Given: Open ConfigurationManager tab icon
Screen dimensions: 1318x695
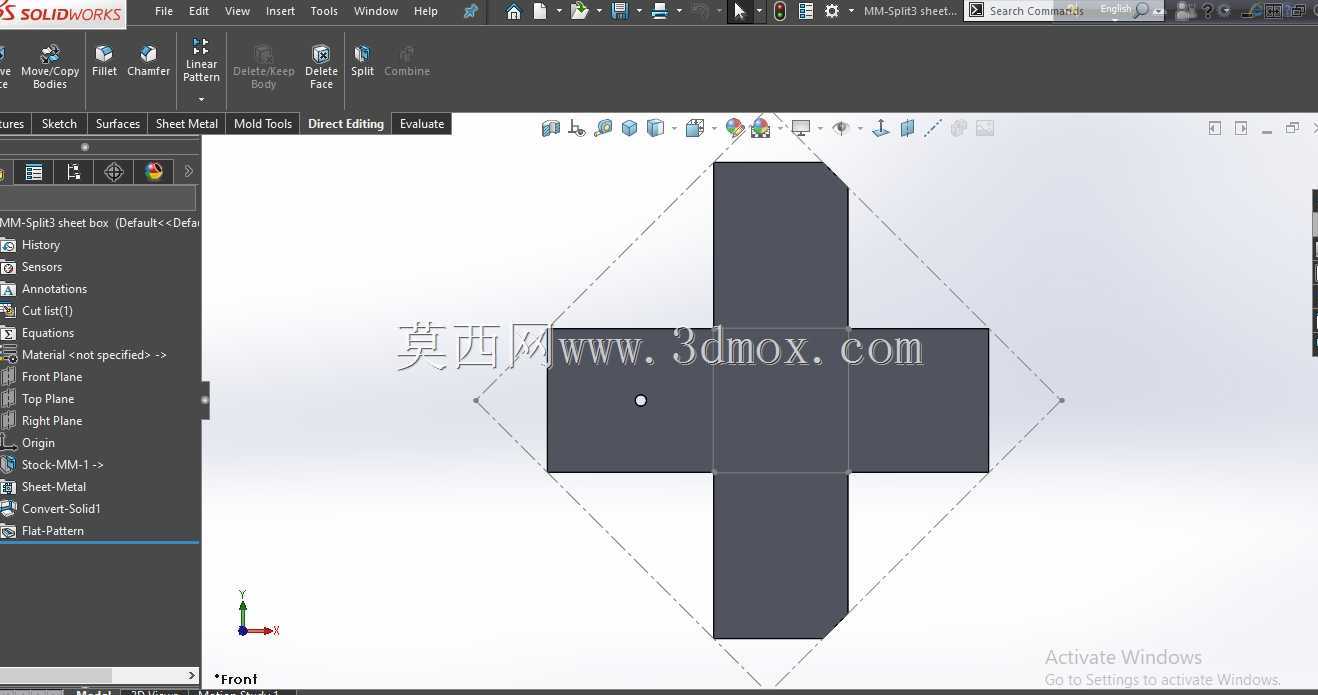Looking at the screenshot, I should 74,172.
